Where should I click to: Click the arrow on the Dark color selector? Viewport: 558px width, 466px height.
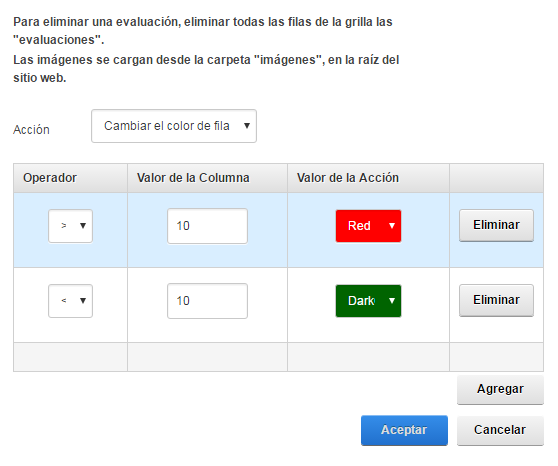click(x=392, y=301)
